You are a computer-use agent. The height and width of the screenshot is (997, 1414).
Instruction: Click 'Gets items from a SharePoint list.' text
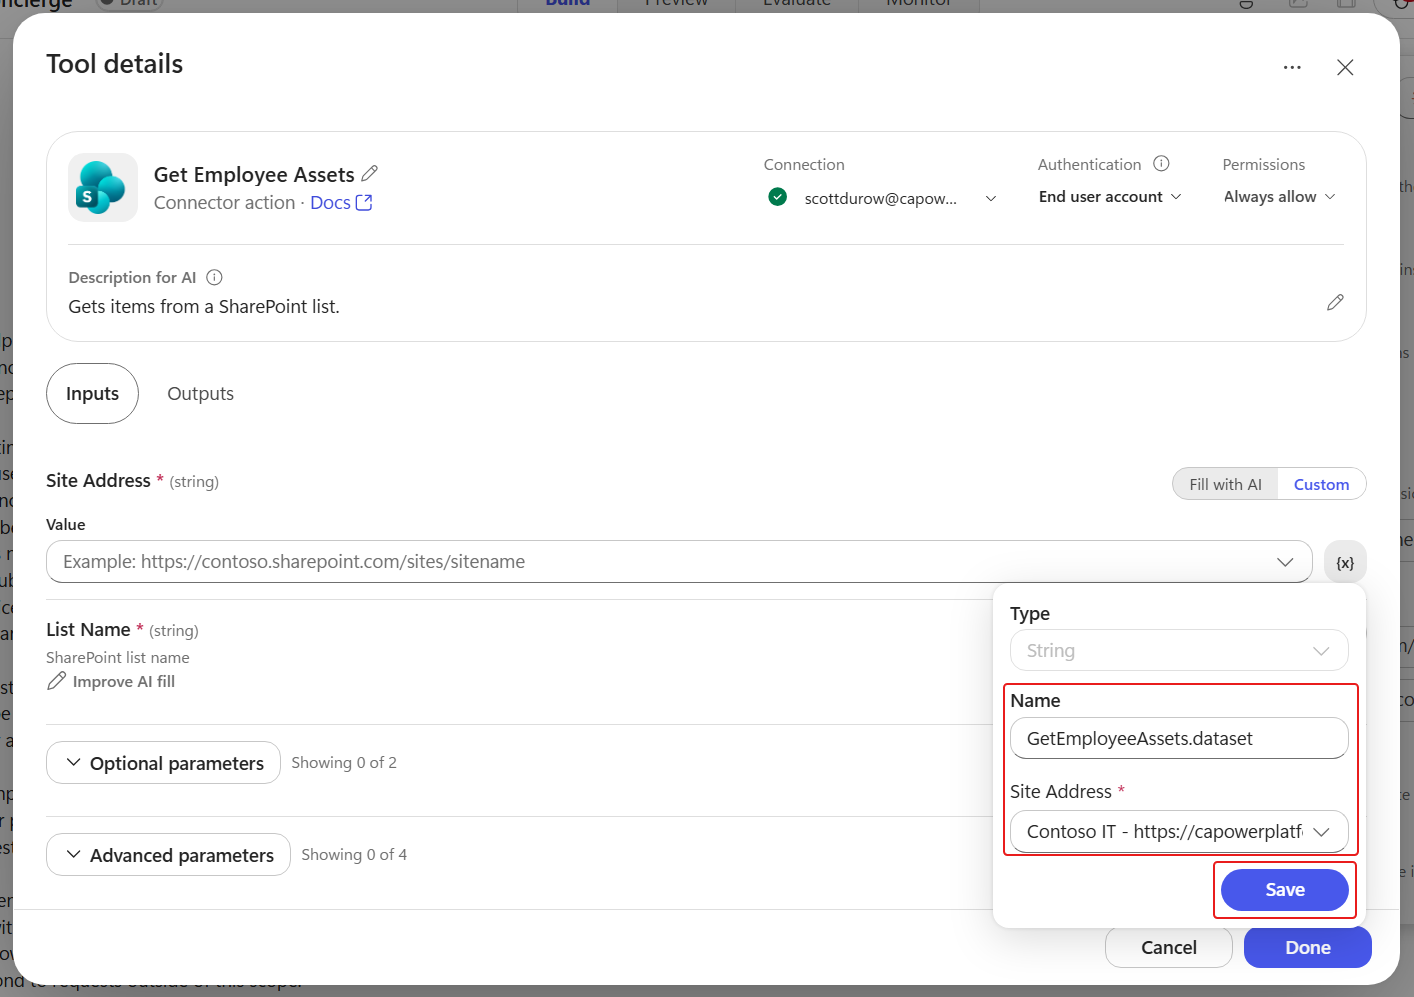pos(204,306)
